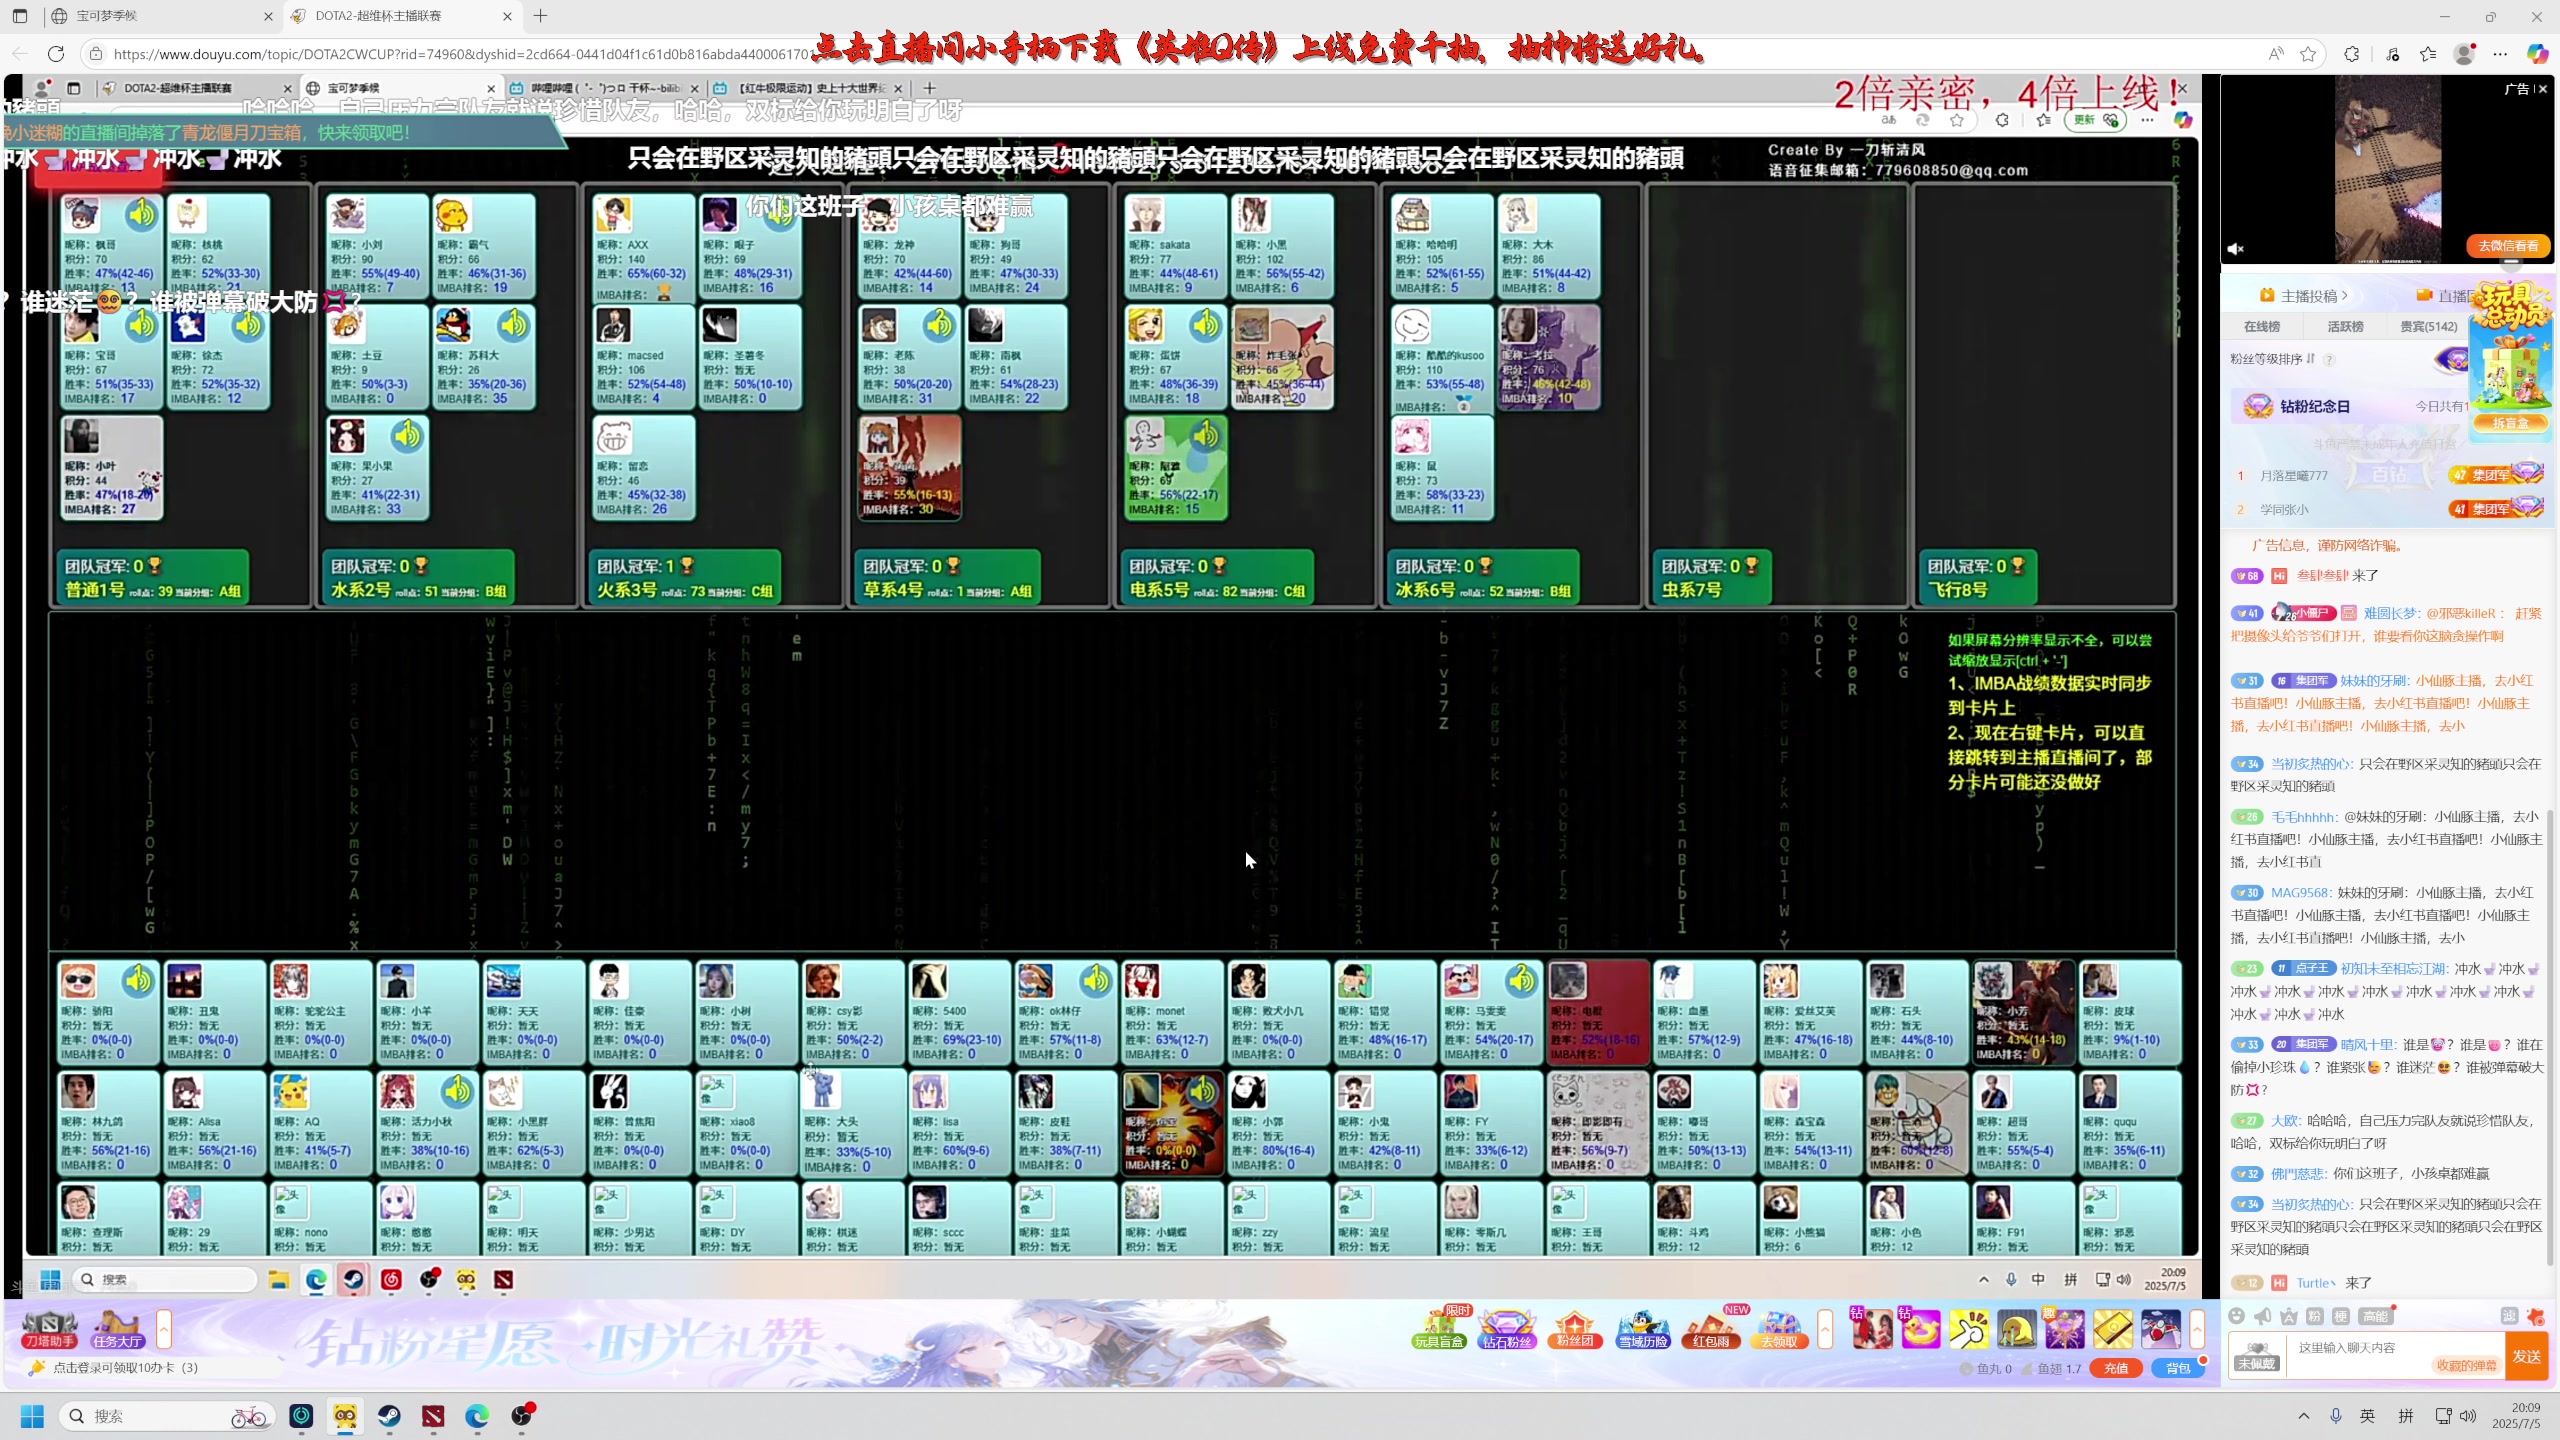The image size is (2560, 1440).
Task: Switch to the 贵宾(5142) tab
Action: pos(2429,326)
